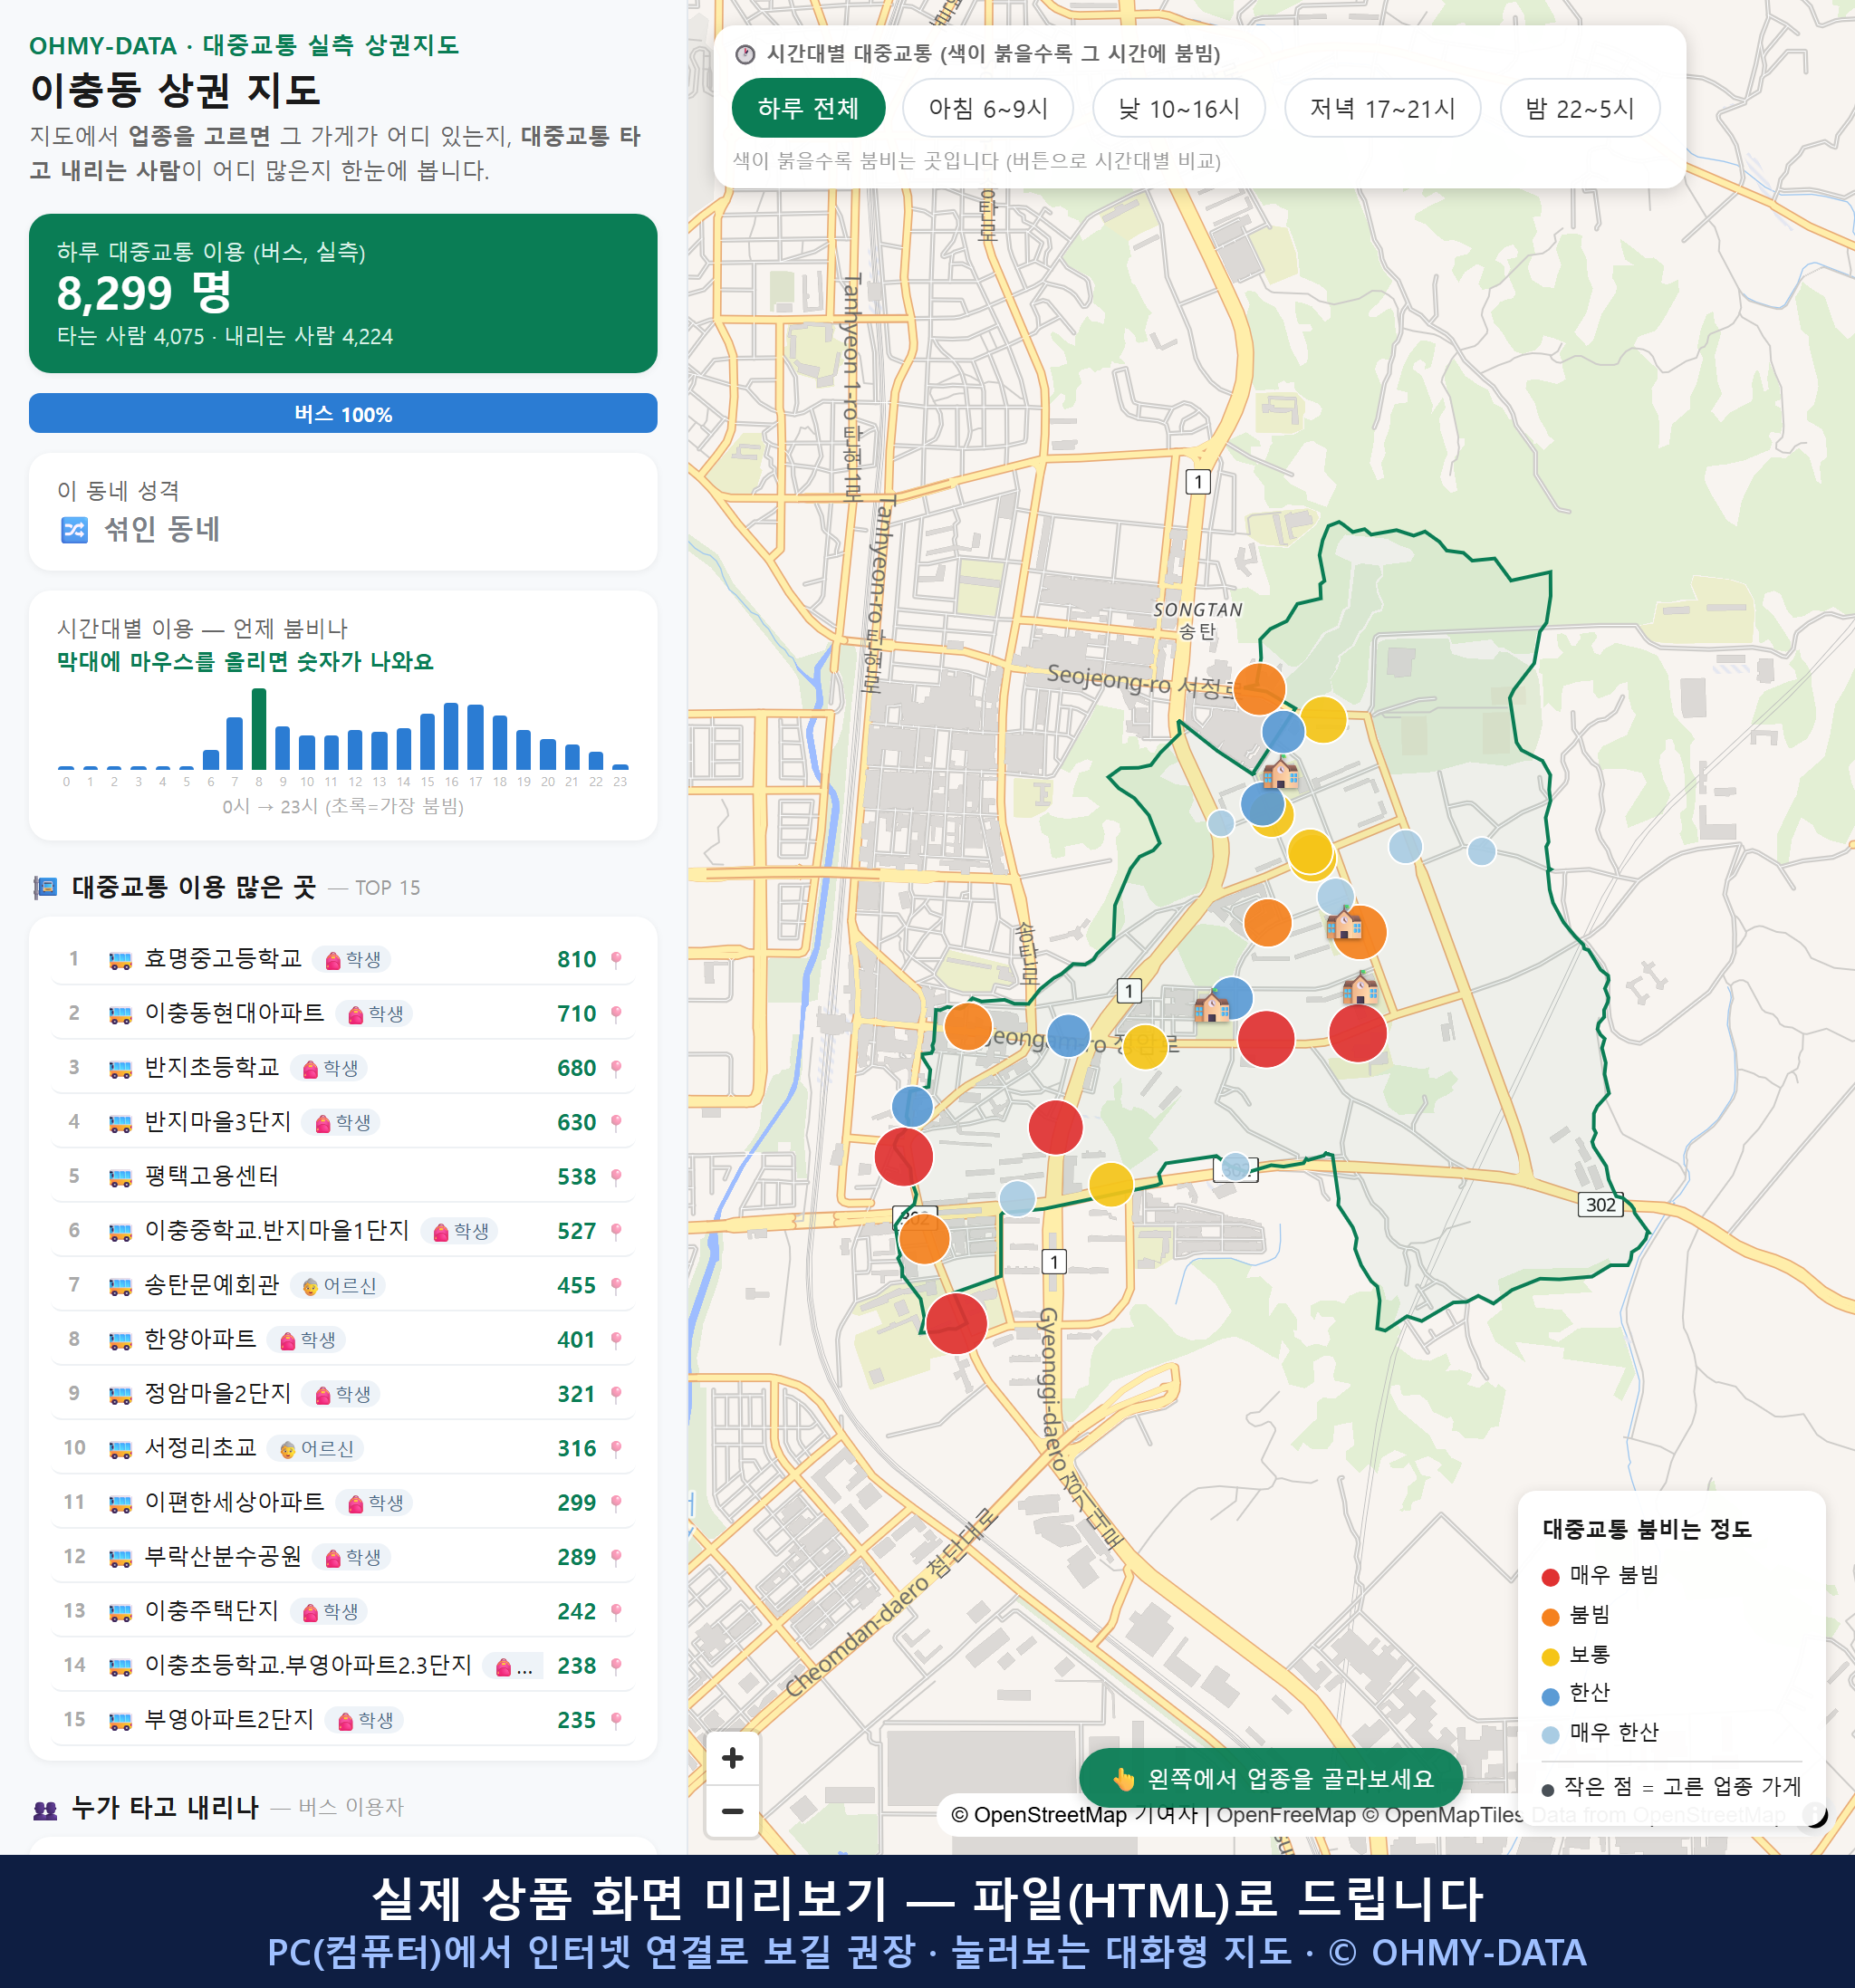Screen dimensions: 1855x1988
Task: Select the 이충초등학교.부영아파트2.3단지 list row
Action: [x=343, y=1665]
